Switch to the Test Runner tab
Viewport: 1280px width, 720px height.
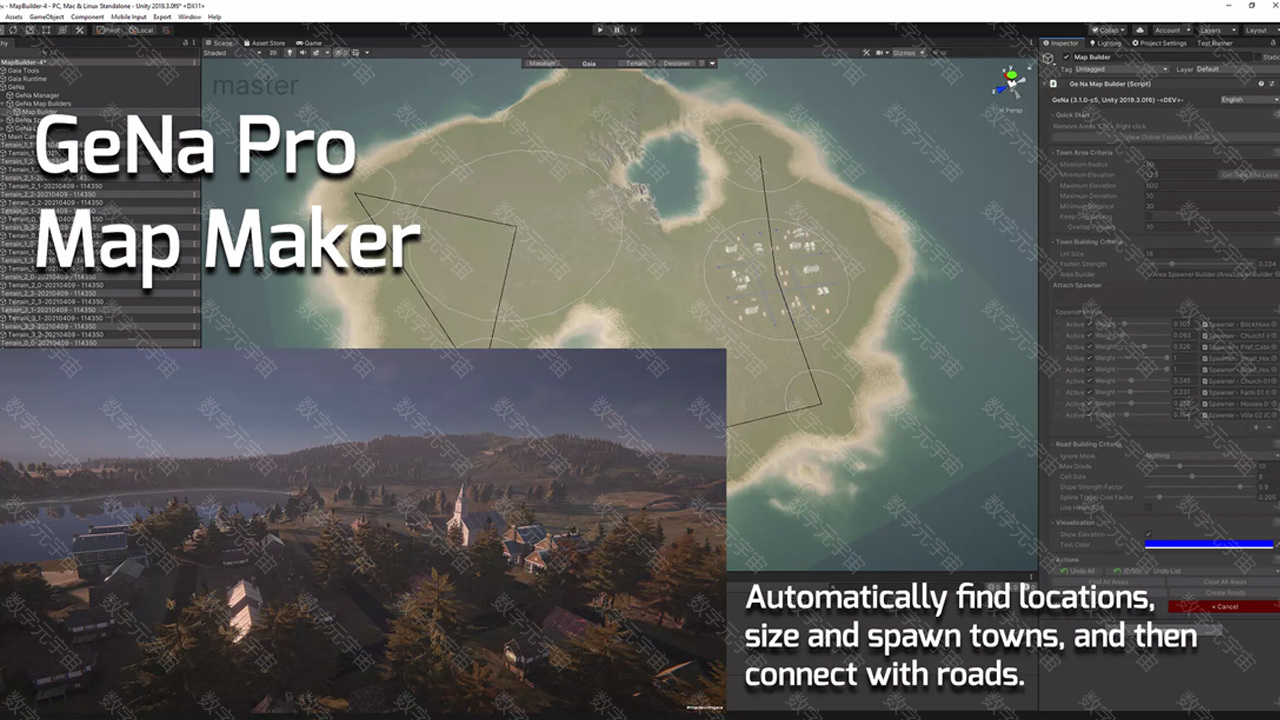pyautogui.click(x=1215, y=43)
